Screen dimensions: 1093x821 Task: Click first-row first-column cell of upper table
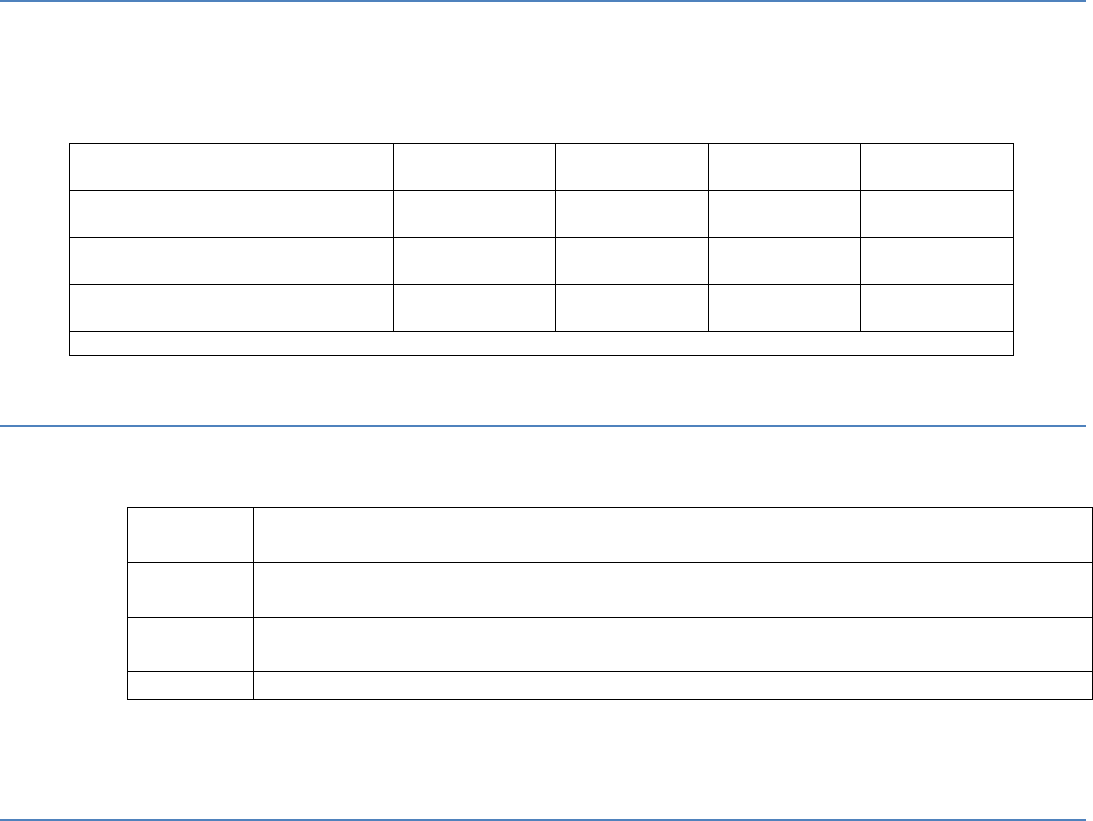[231, 167]
